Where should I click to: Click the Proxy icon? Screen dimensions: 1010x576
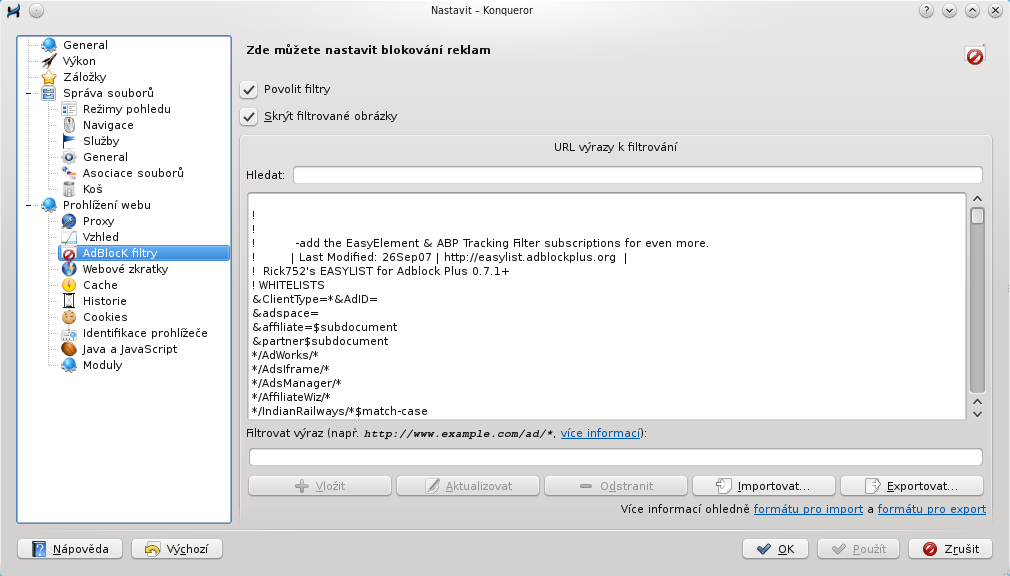[69, 221]
